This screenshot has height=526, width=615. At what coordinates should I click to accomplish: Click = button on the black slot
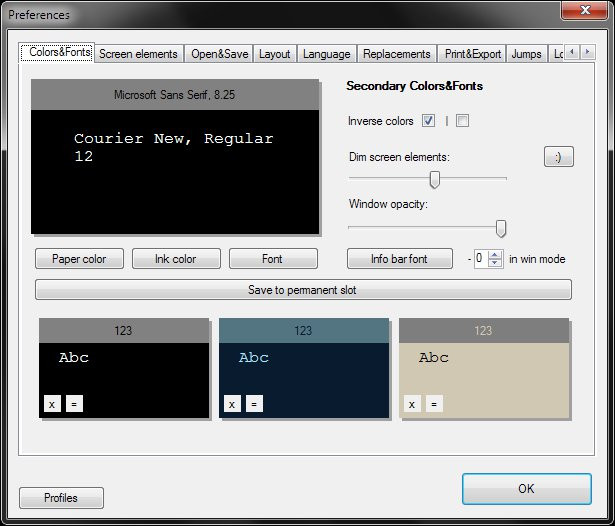coord(74,404)
